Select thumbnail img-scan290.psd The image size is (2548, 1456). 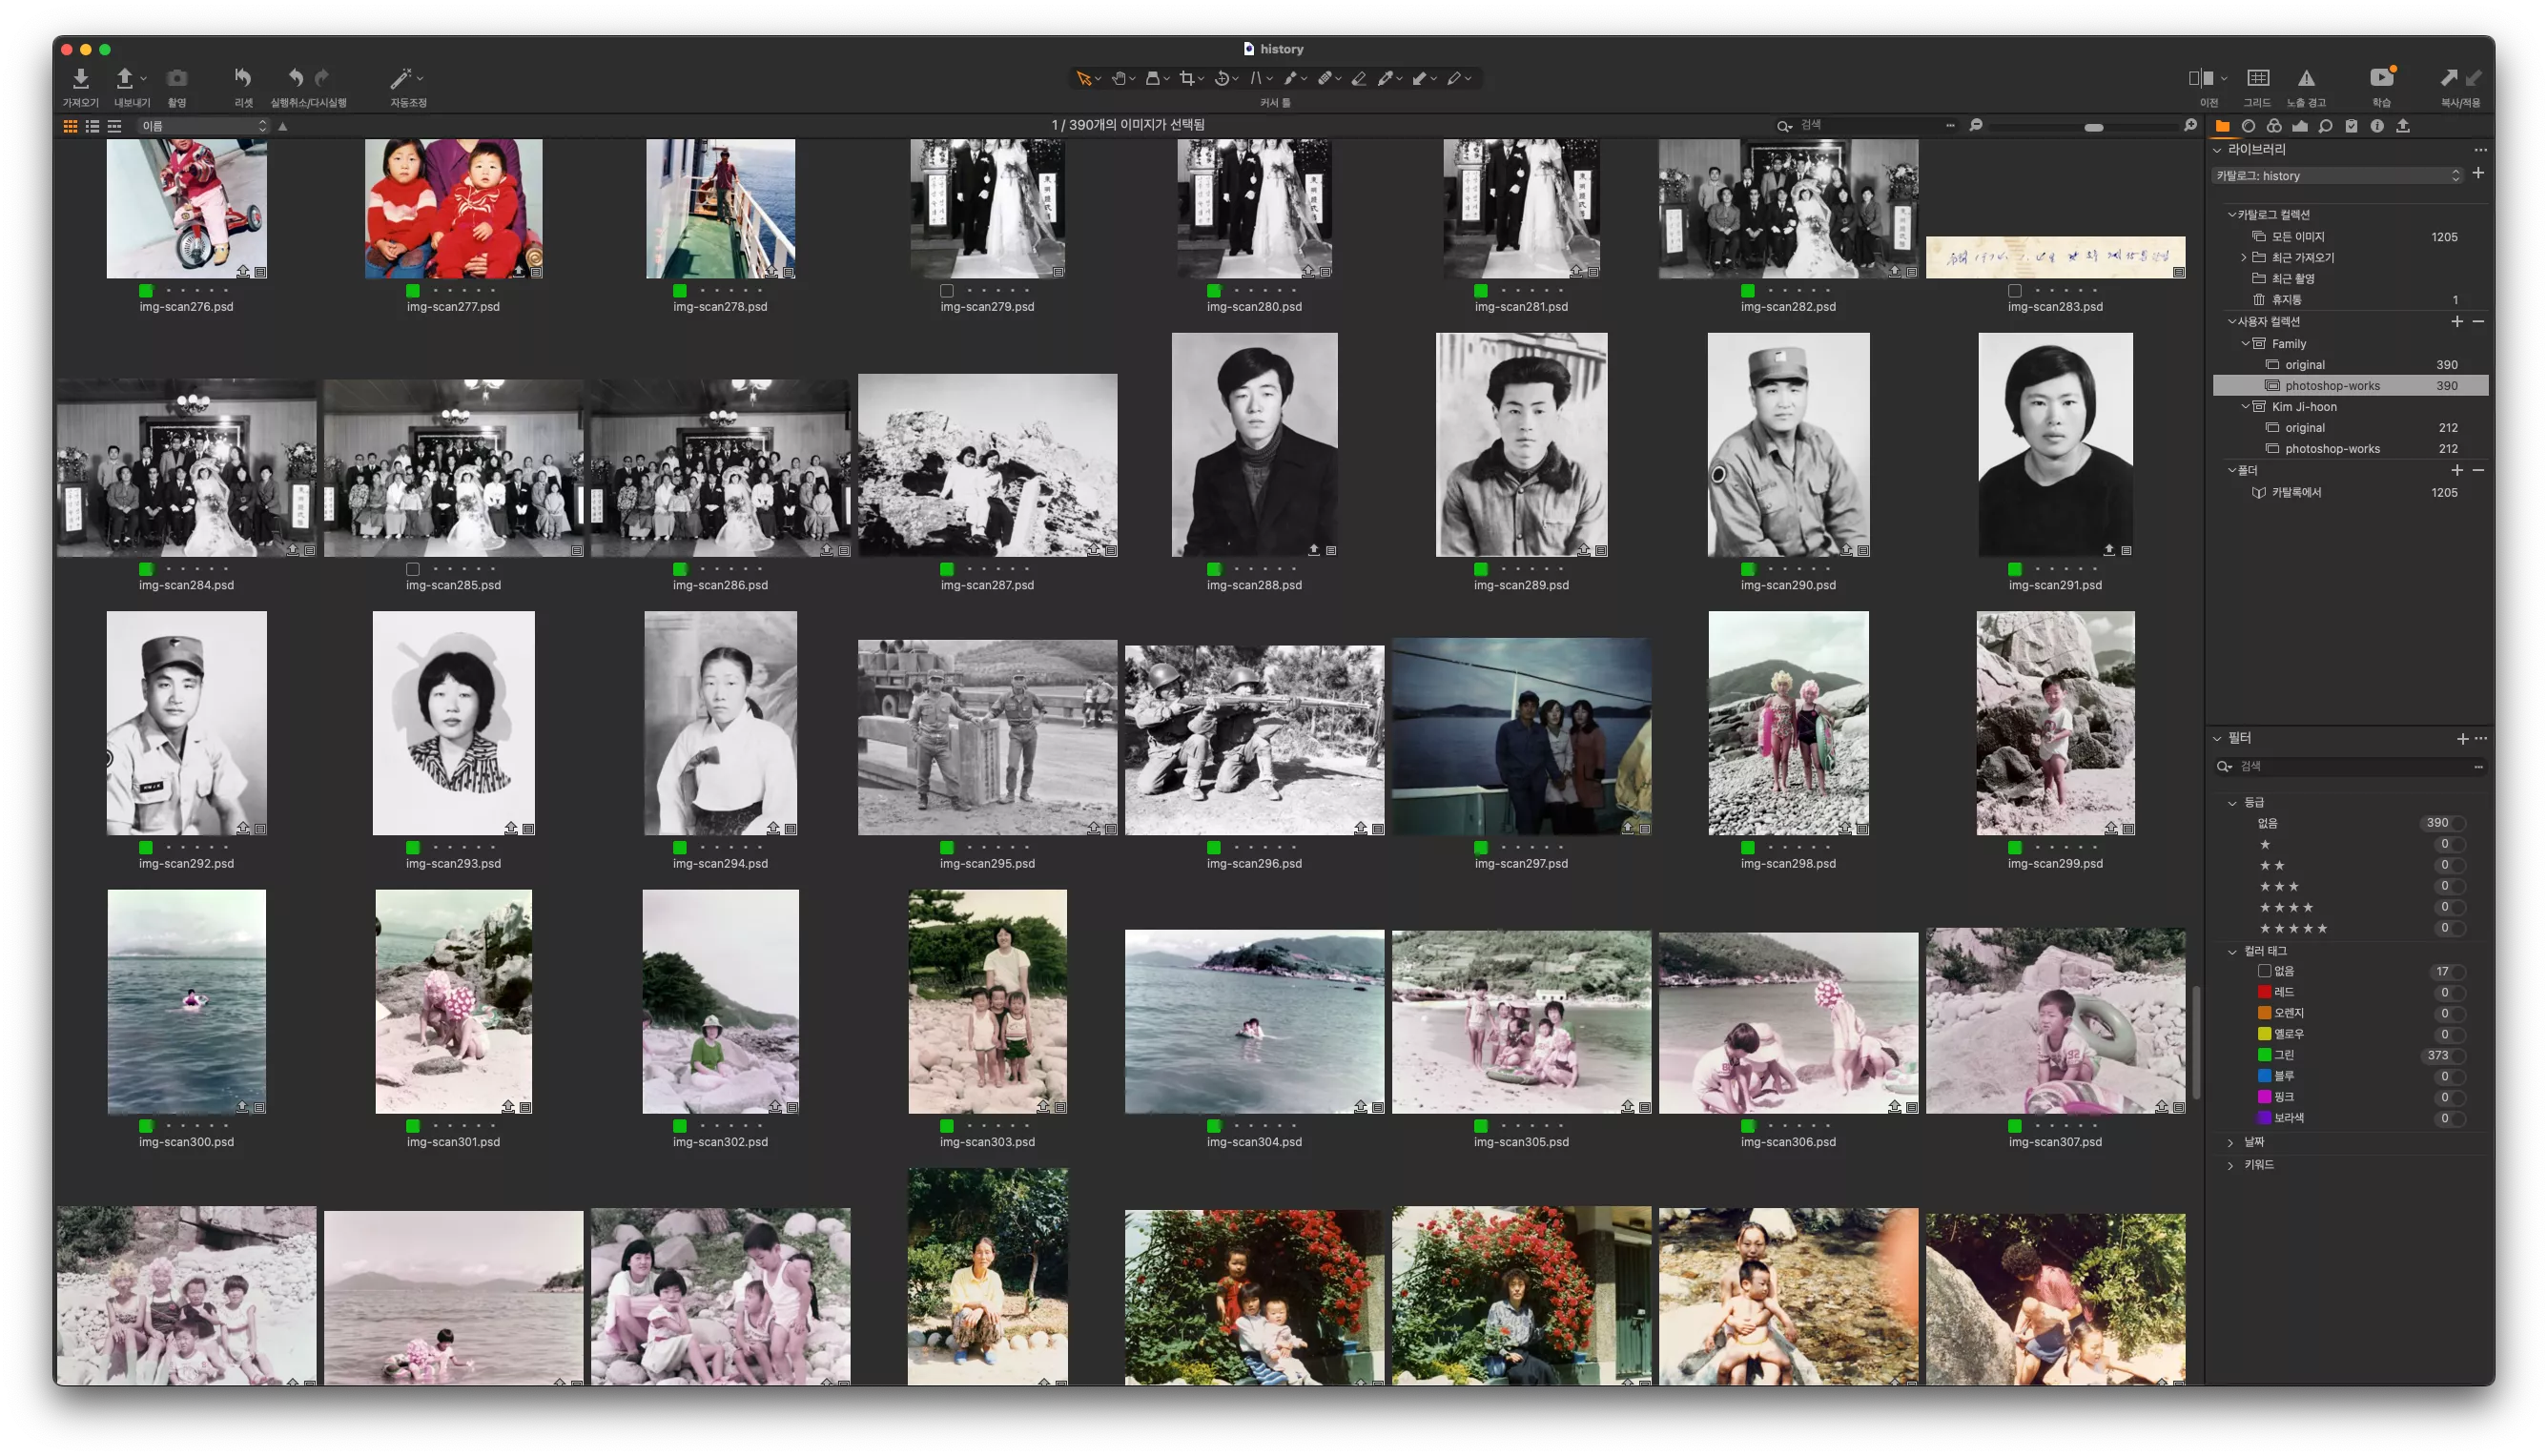[1787, 445]
